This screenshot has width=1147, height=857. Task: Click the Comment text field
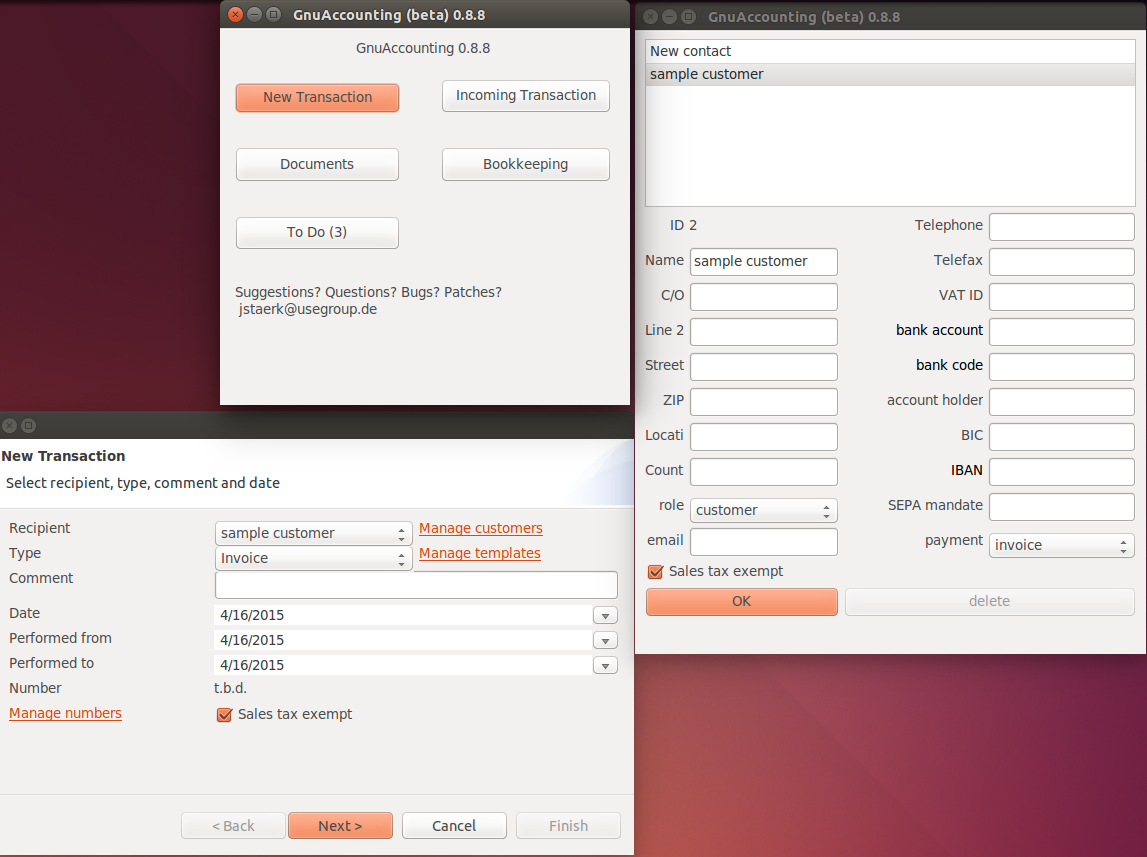416,585
